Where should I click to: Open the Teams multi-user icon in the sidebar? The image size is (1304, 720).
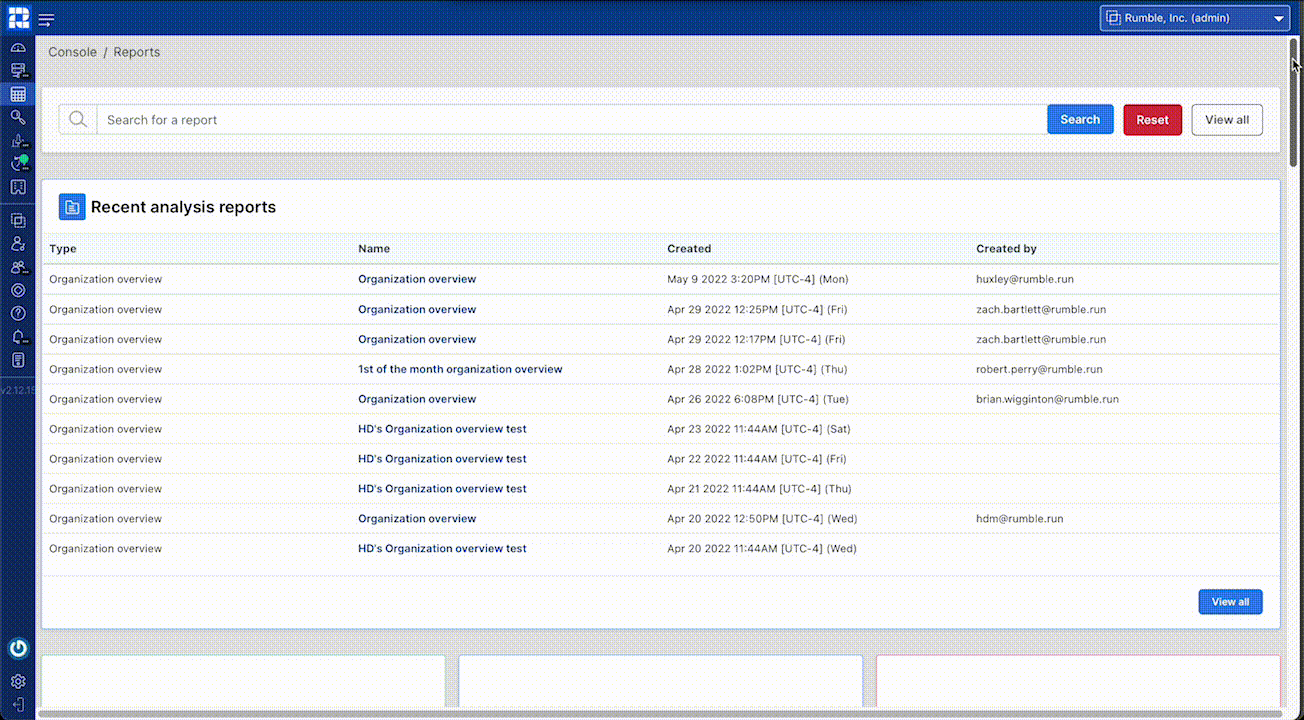(x=18, y=267)
